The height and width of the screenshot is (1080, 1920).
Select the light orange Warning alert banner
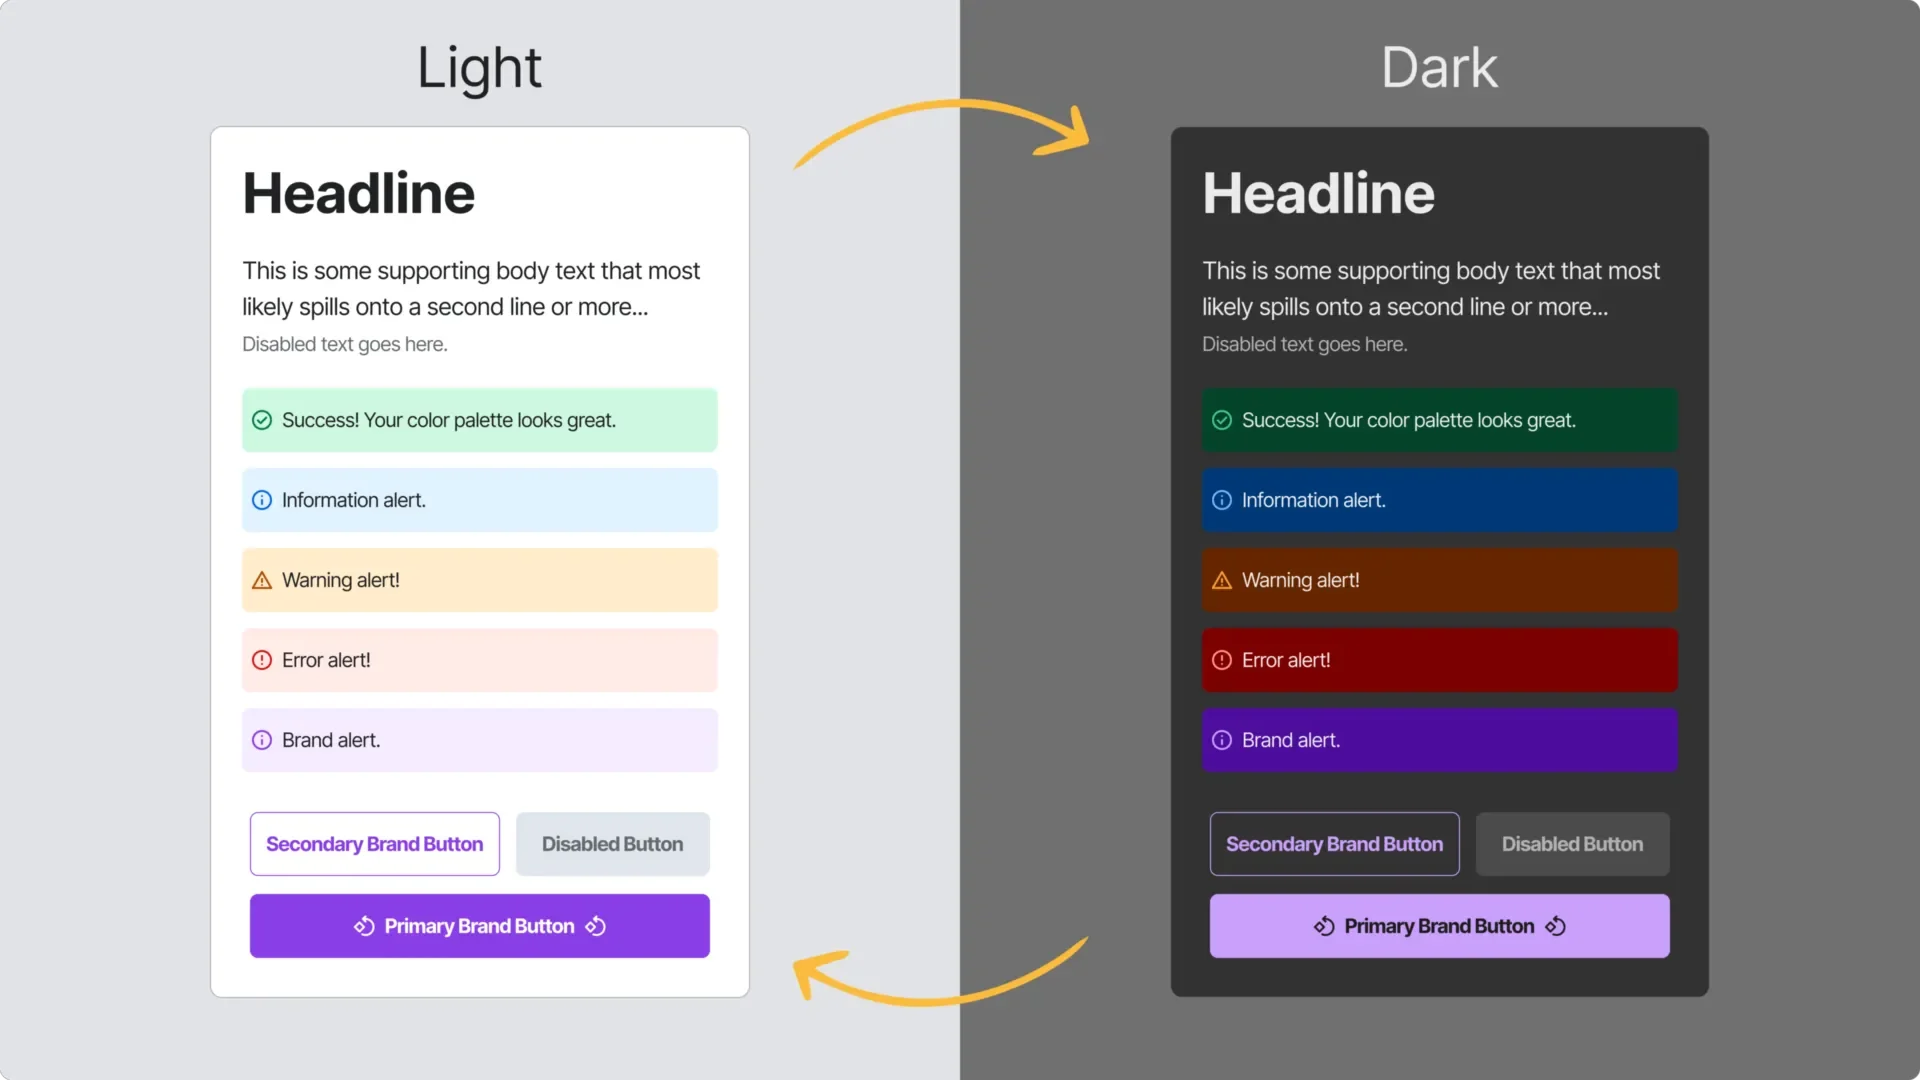point(480,580)
